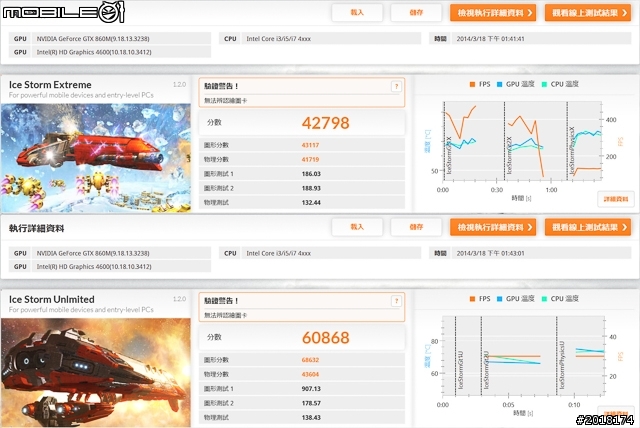
Task: Click the Ice Storm Unlimited preview image
Action: pos(96,372)
